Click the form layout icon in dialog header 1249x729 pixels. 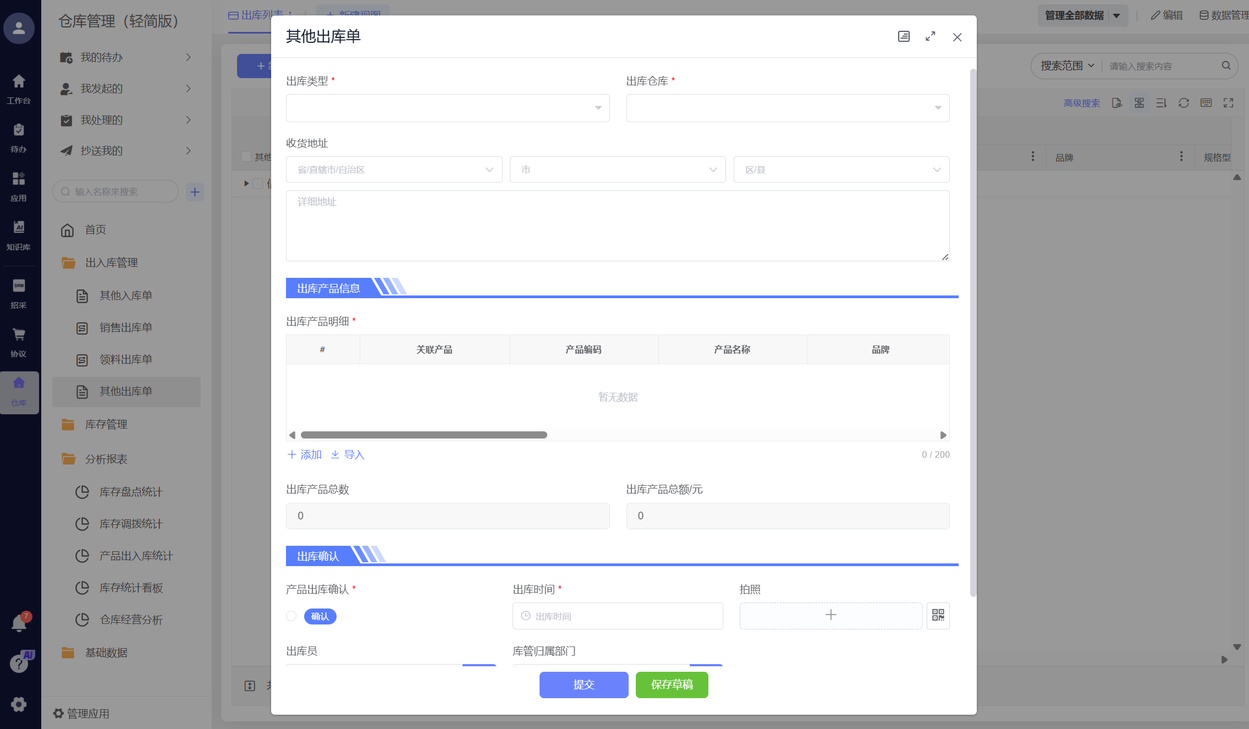pos(903,37)
